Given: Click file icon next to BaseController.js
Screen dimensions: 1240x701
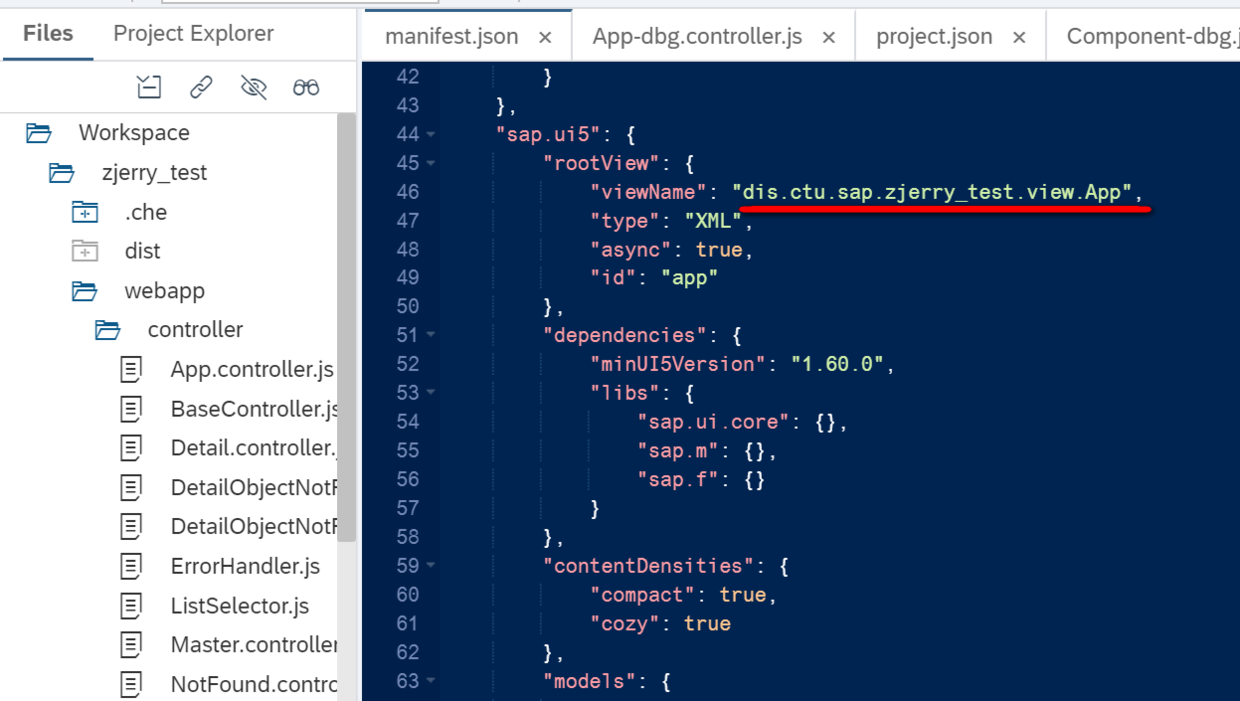Looking at the screenshot, I should click(x=131, y=409).
